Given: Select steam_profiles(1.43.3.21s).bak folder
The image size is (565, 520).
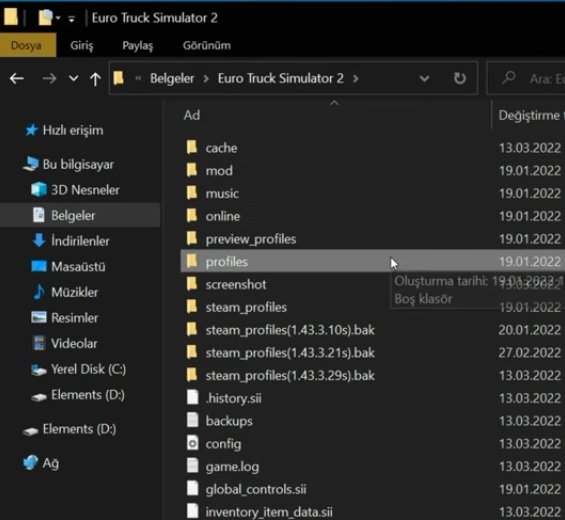Looking at the screenshot, I should [x=290, y=353].
